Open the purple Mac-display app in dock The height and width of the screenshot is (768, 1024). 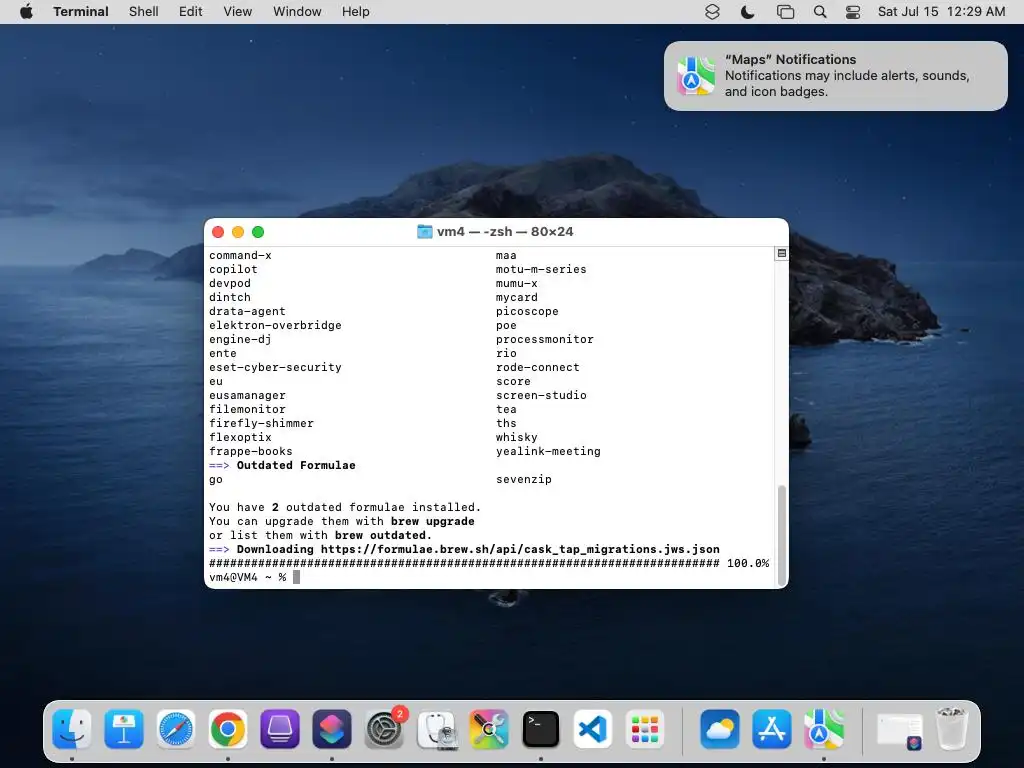pyautogui.click(x=280, y=728)
